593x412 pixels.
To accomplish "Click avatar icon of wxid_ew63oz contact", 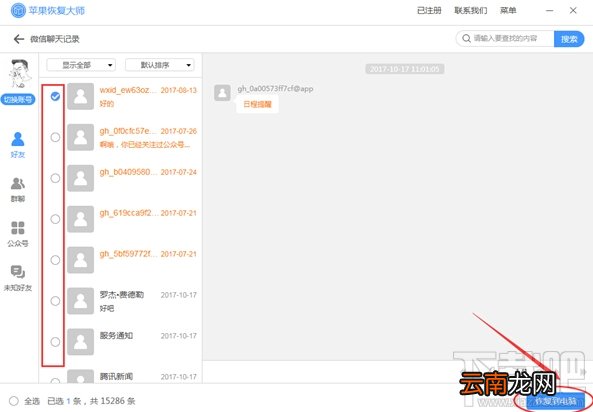I will [81, 96].
